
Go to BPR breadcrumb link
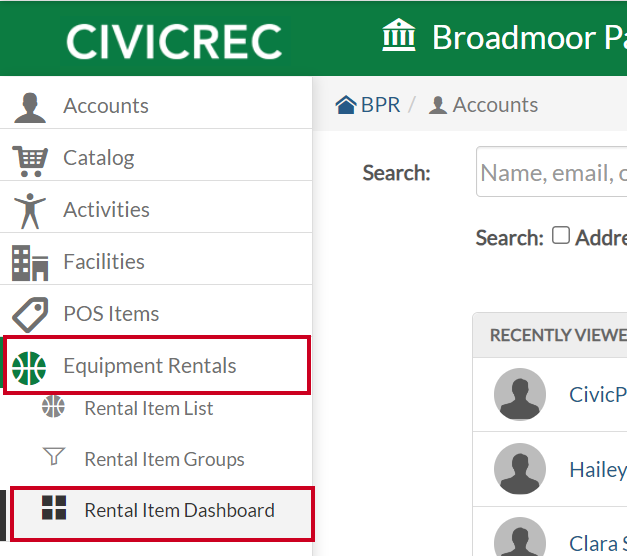(x=380, y=105)
